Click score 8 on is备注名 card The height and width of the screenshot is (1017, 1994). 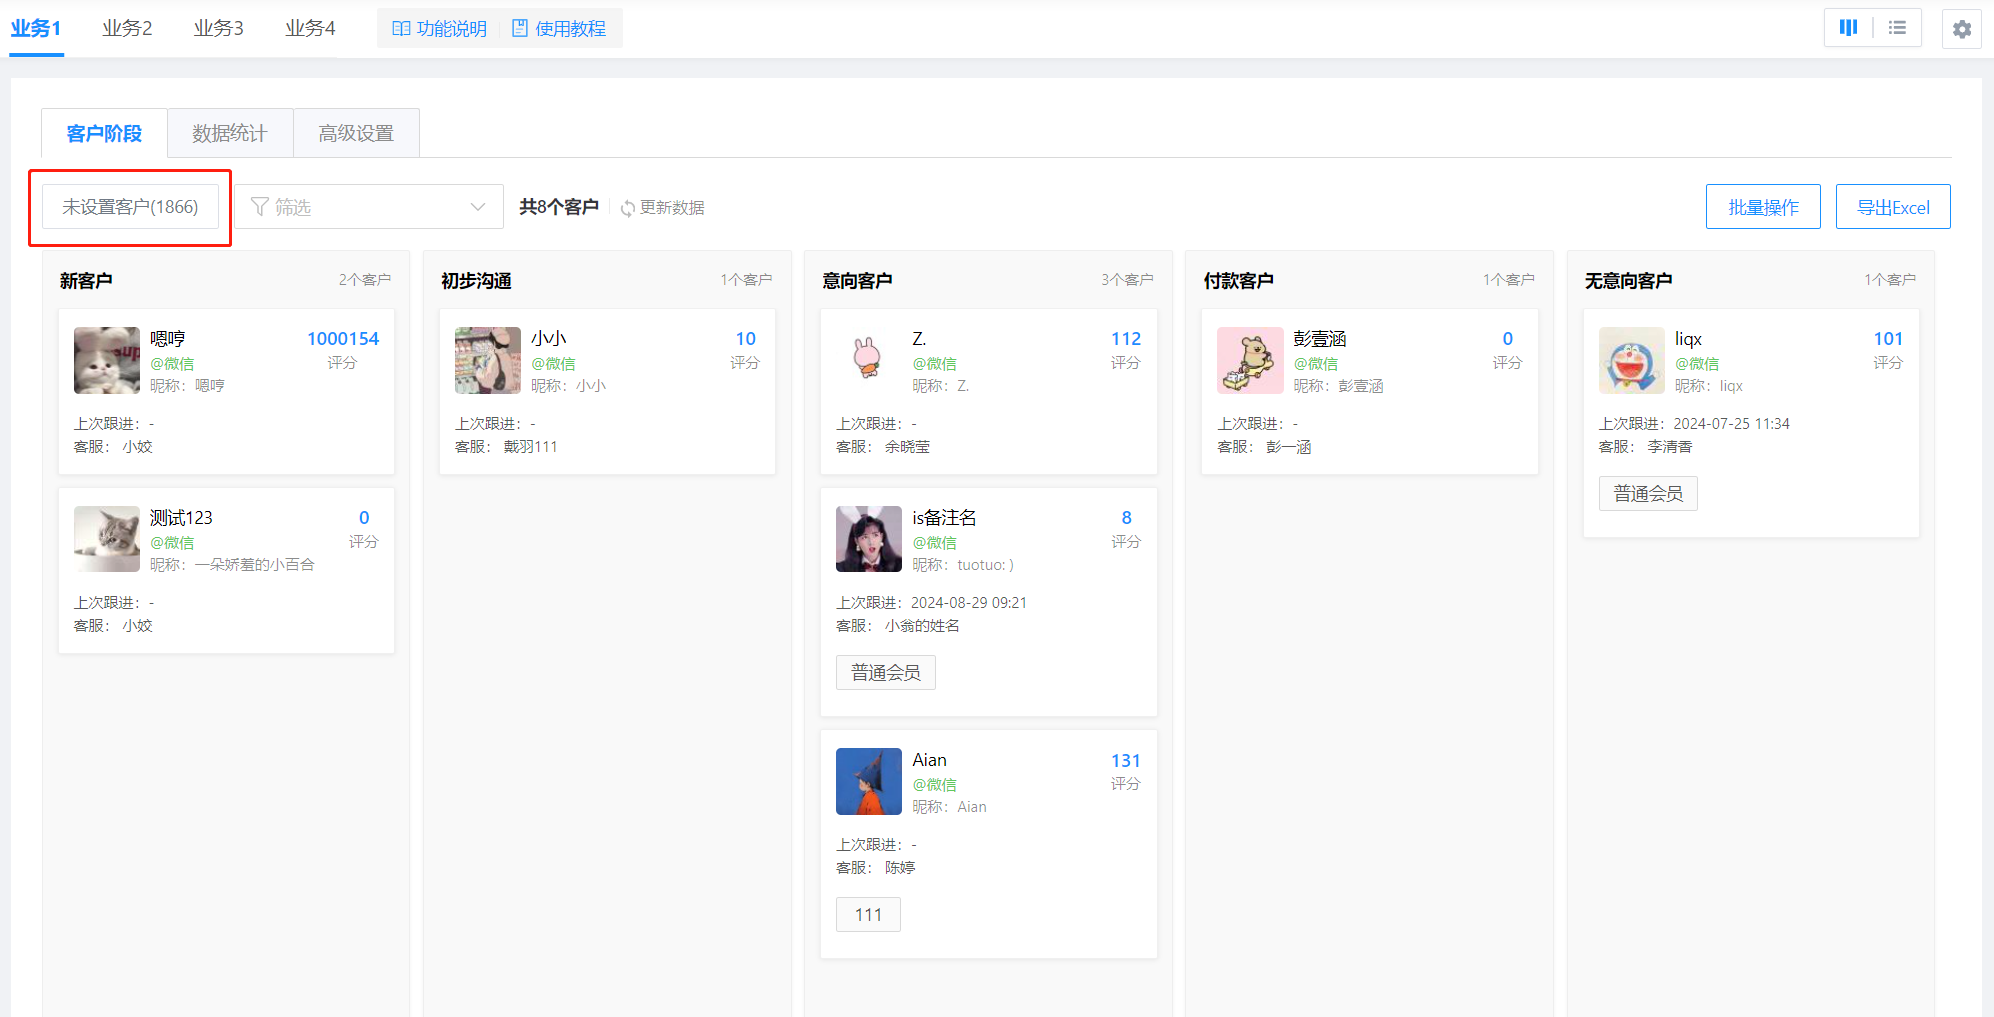tap(1127, 518)
